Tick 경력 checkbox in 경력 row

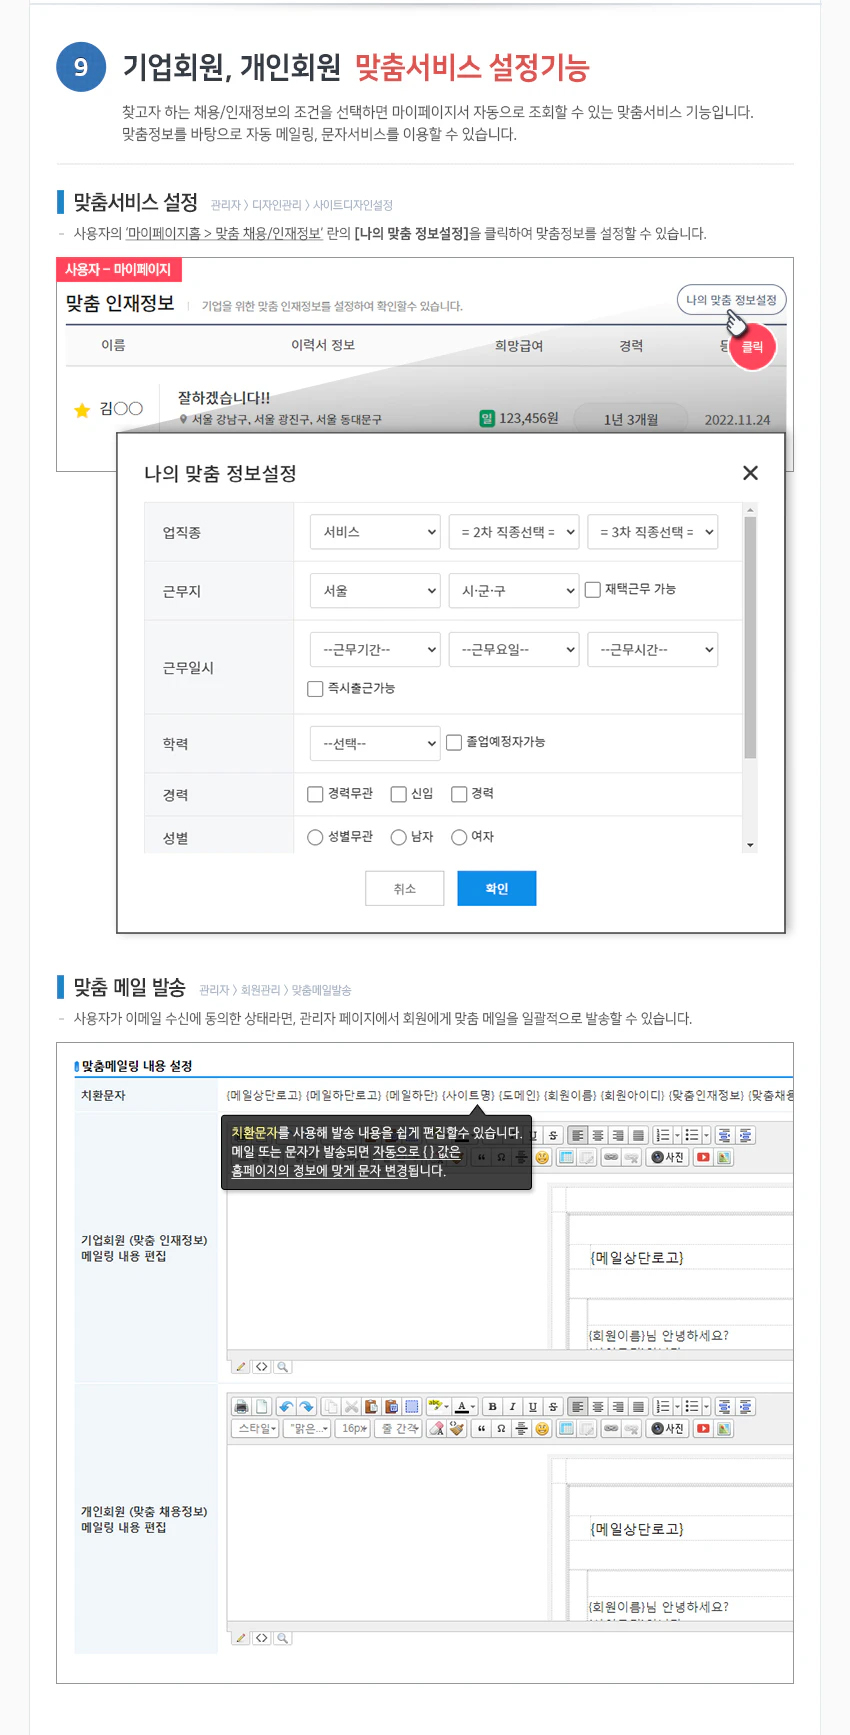pos(459,794)
